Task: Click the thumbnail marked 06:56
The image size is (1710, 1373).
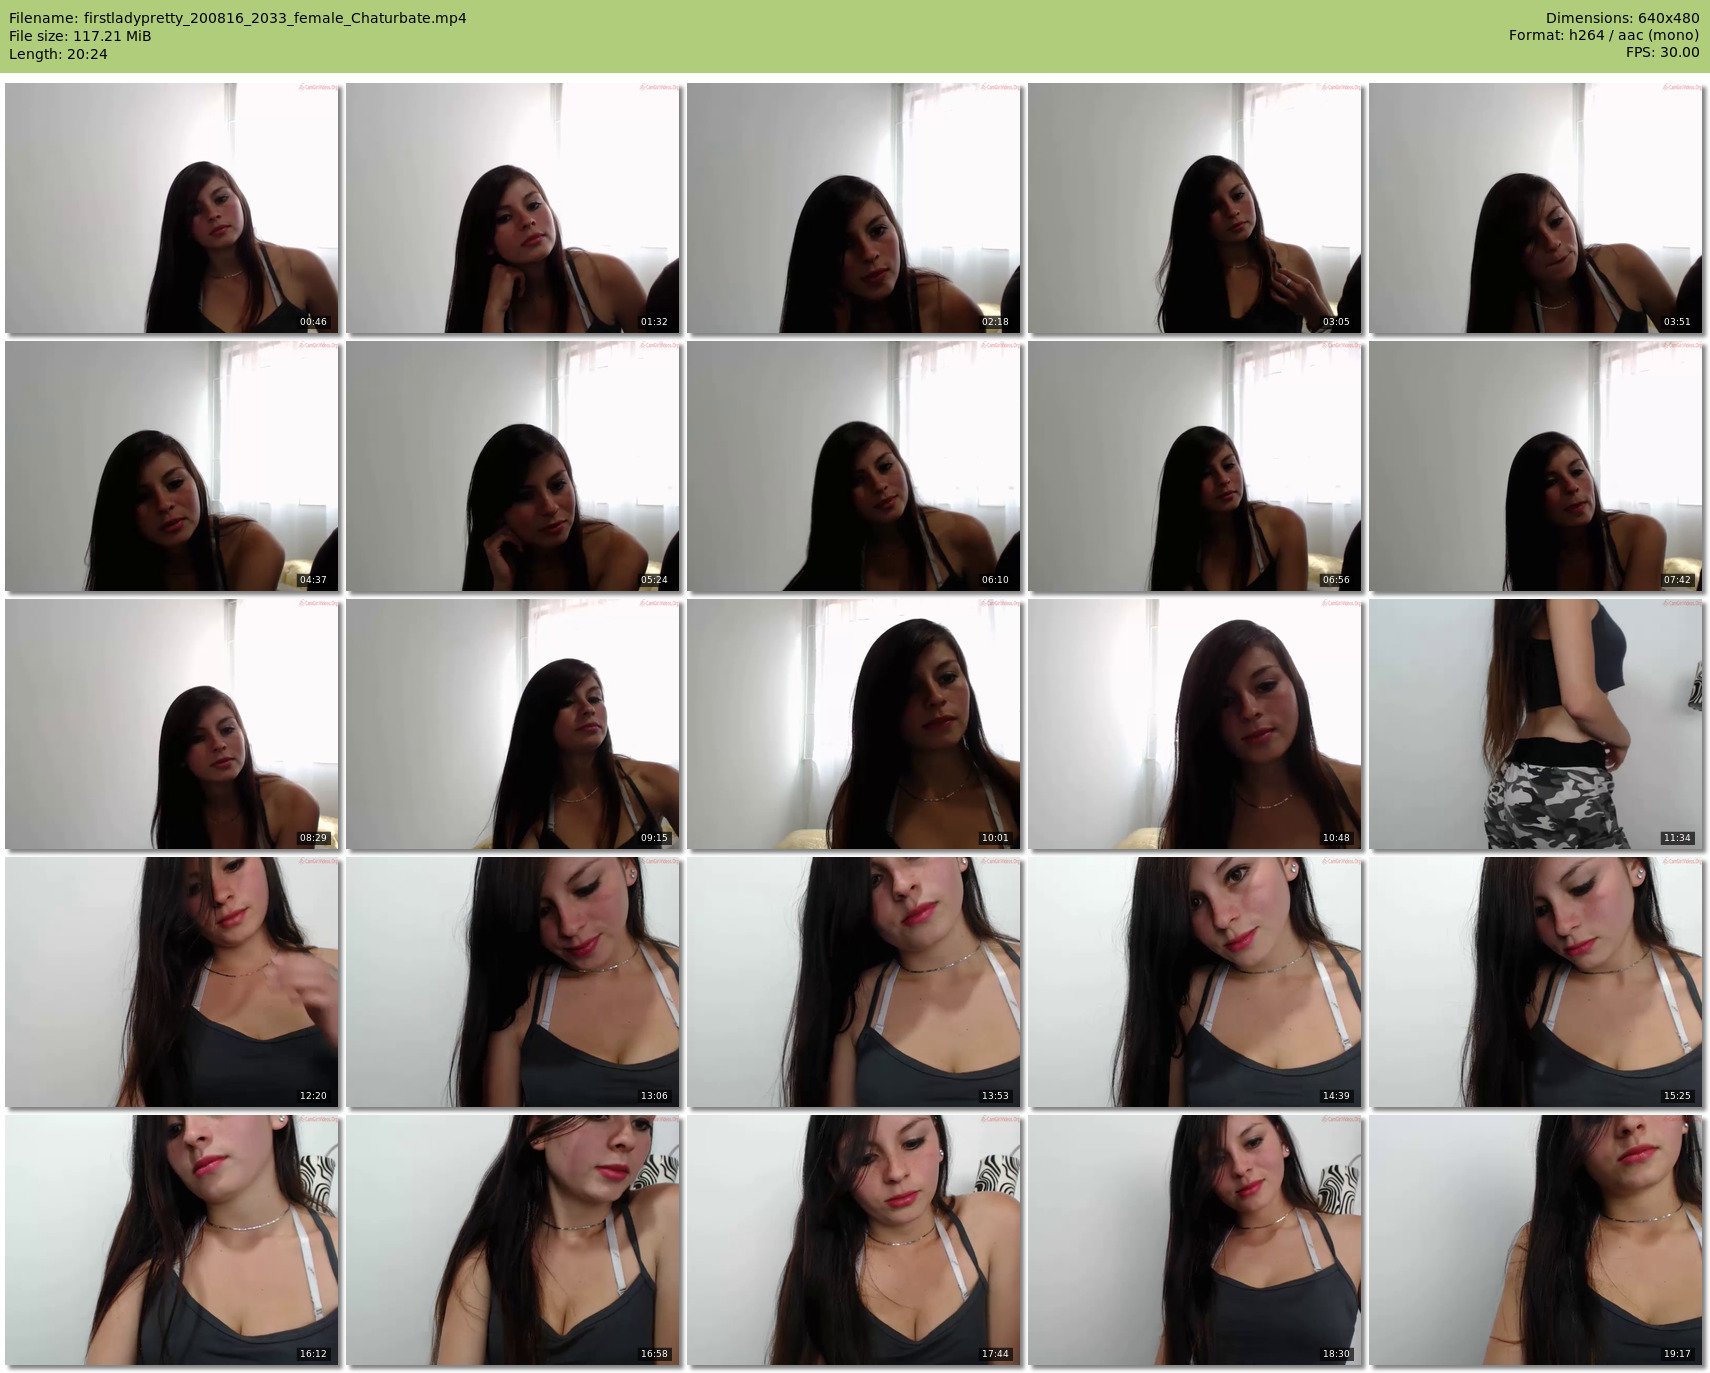Action: tap(1194, 466)
